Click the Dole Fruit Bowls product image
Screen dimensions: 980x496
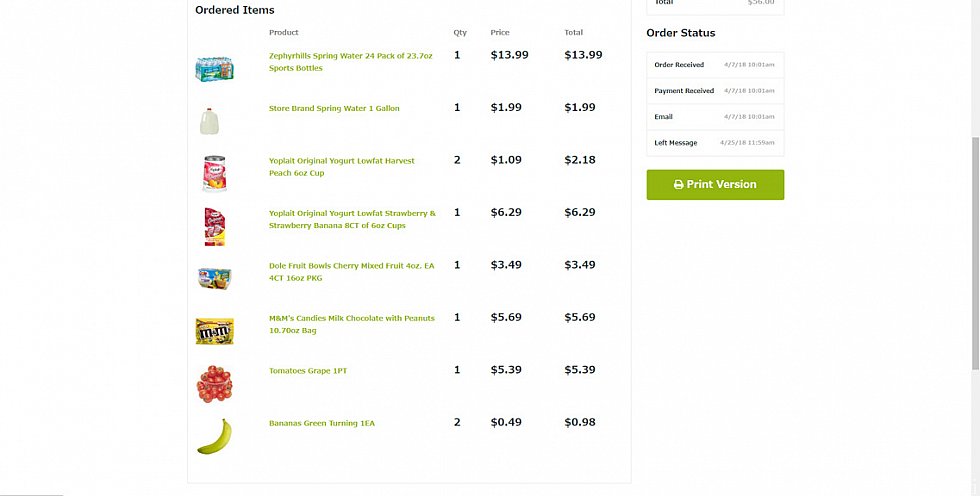[x=214, y=278]
